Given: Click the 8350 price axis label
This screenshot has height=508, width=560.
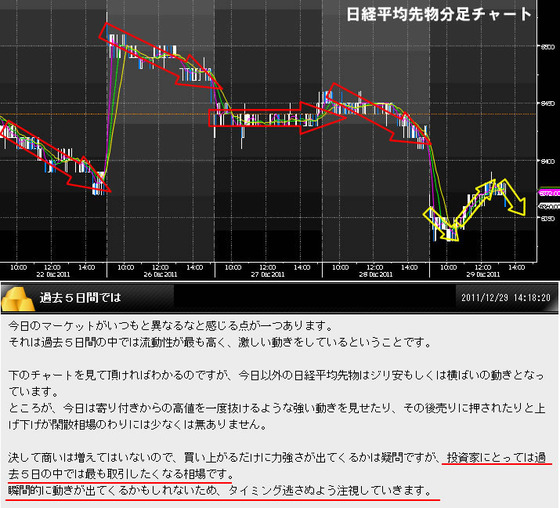Looking at the screenshot, I should point(548,218).
